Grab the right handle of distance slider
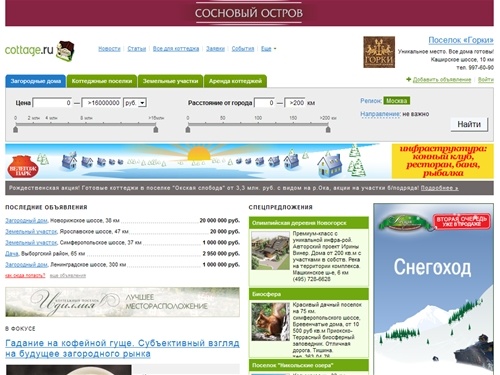The width and height of the screenshot is (500, 375). click(328, 129)
